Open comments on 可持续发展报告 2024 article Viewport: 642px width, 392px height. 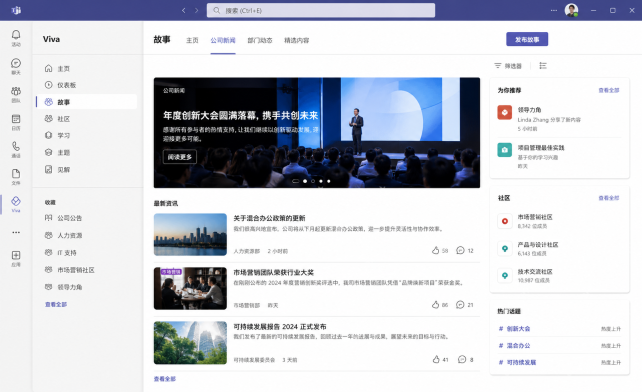(x=462, y=359)
